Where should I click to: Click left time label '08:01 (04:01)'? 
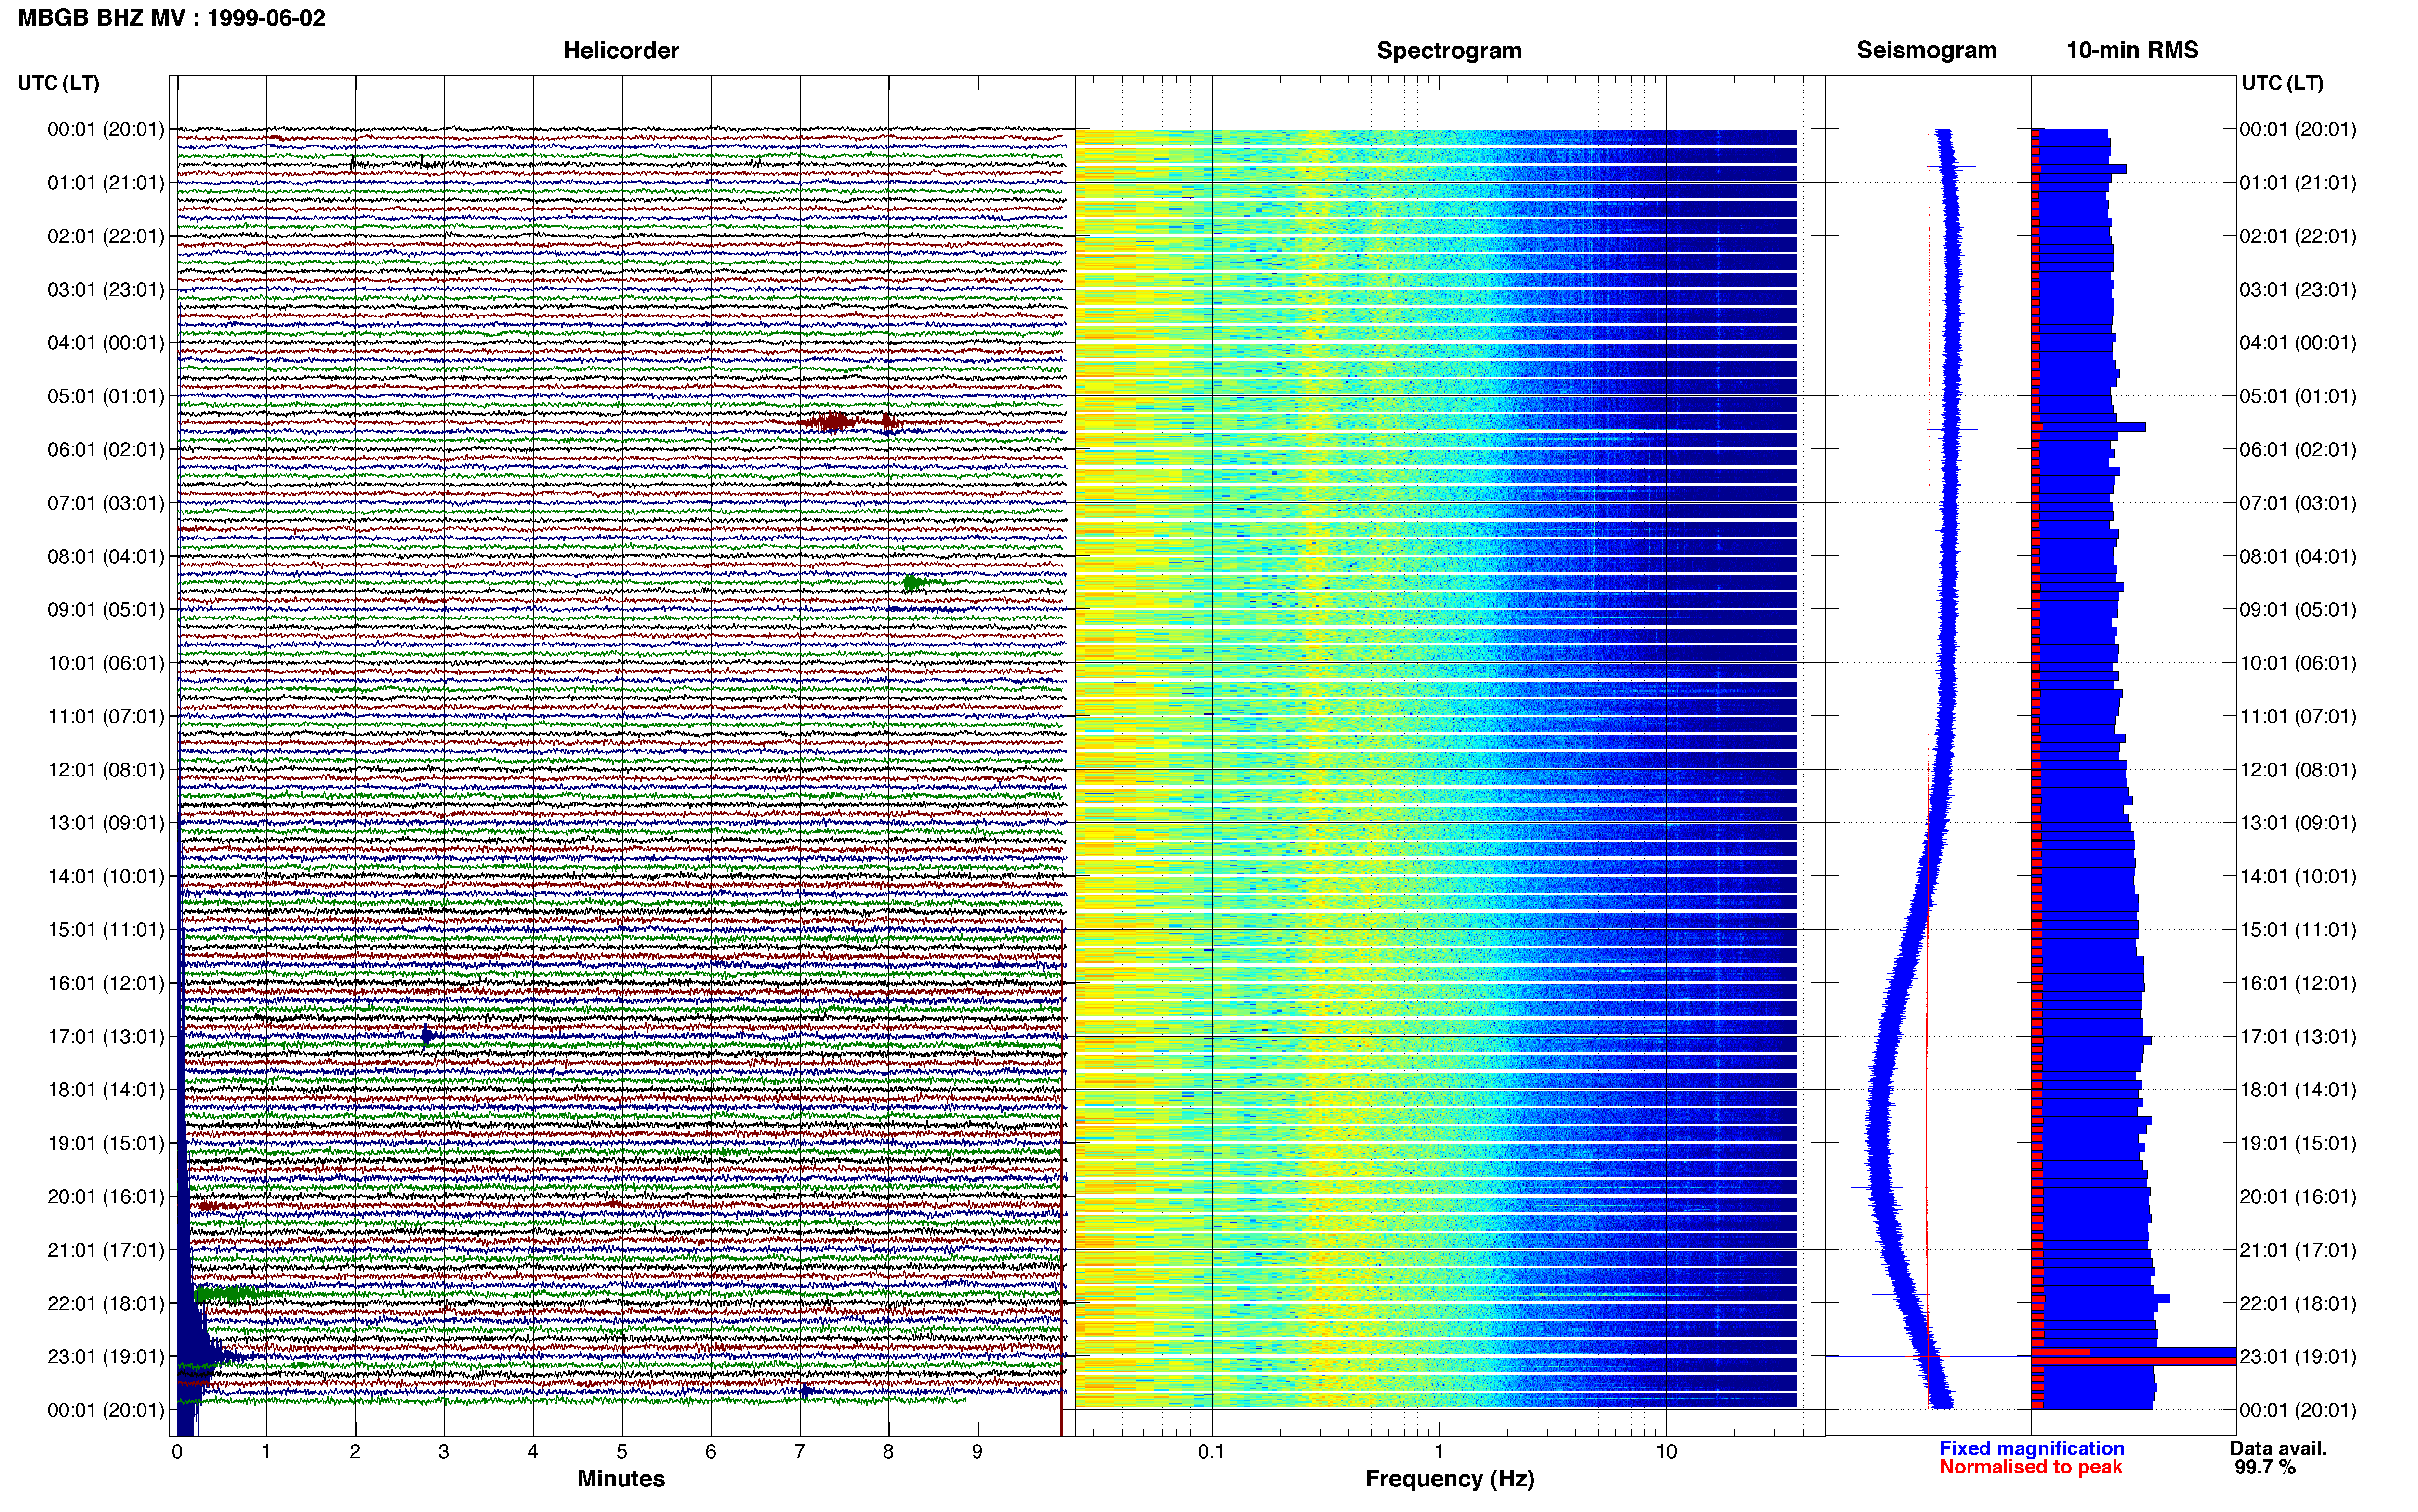(106, 556)
